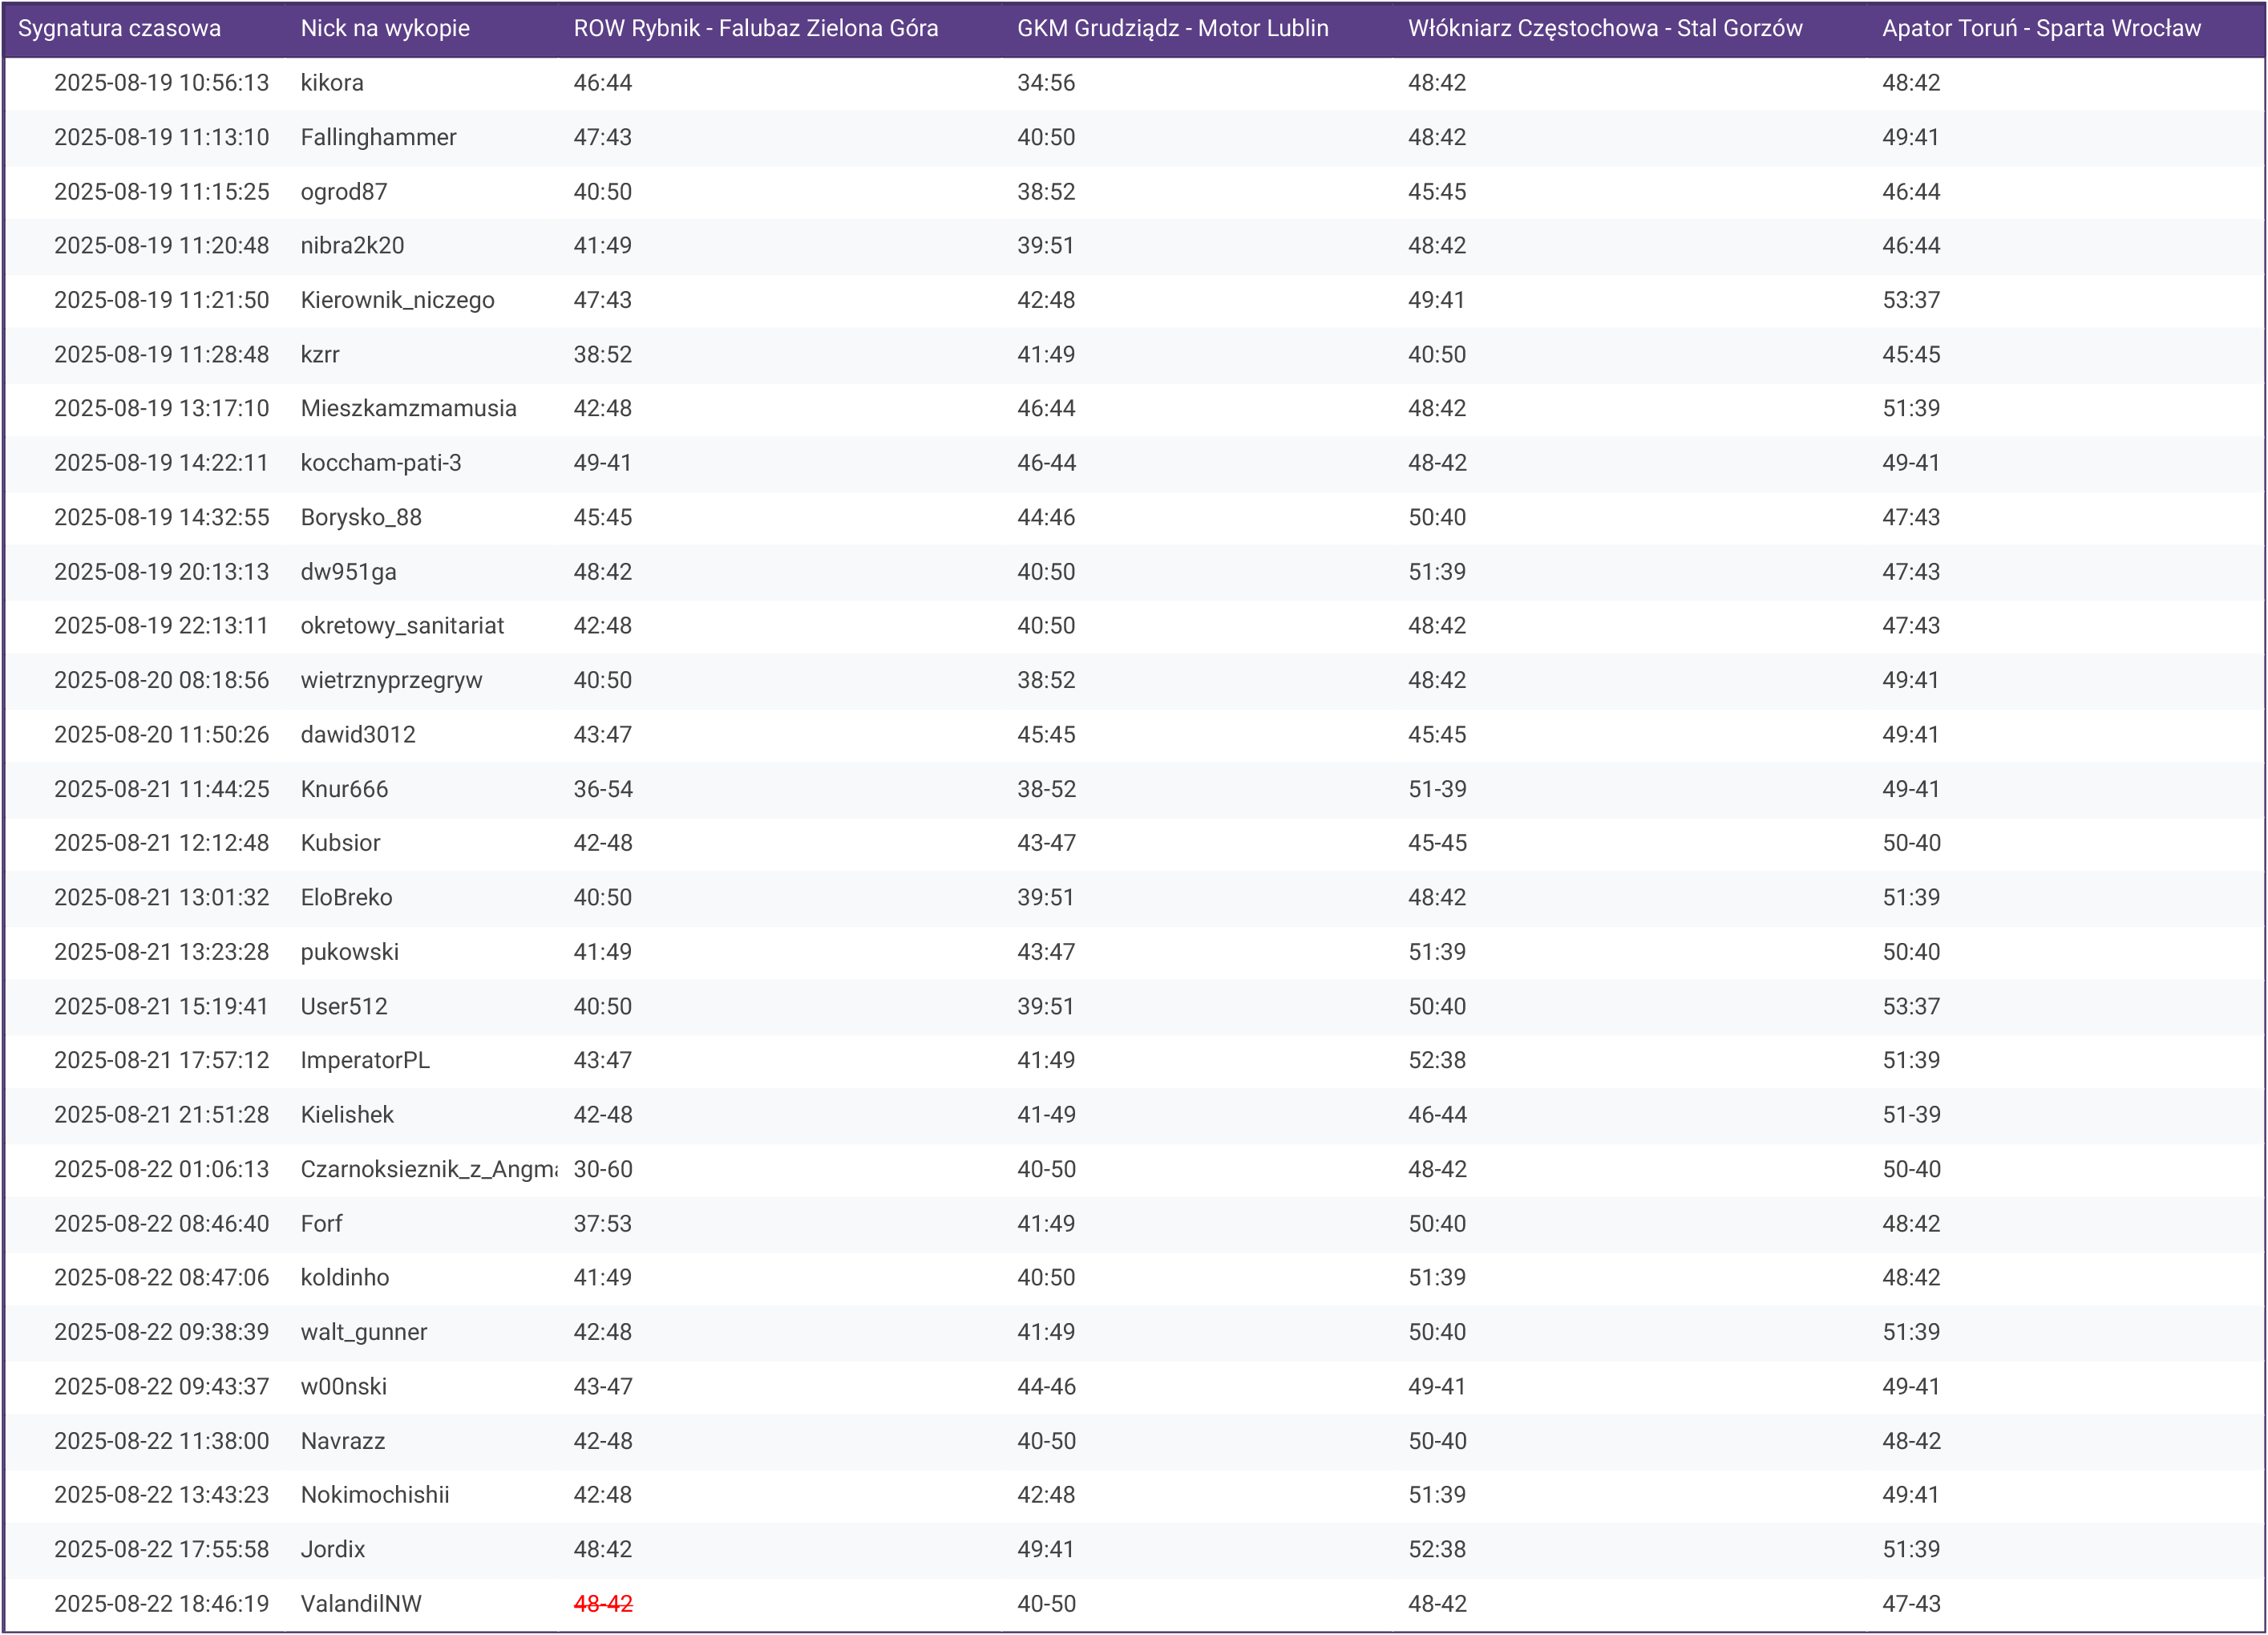
Task: Click the Fallinghammer nickname cell
Action: tap(378, 137)
